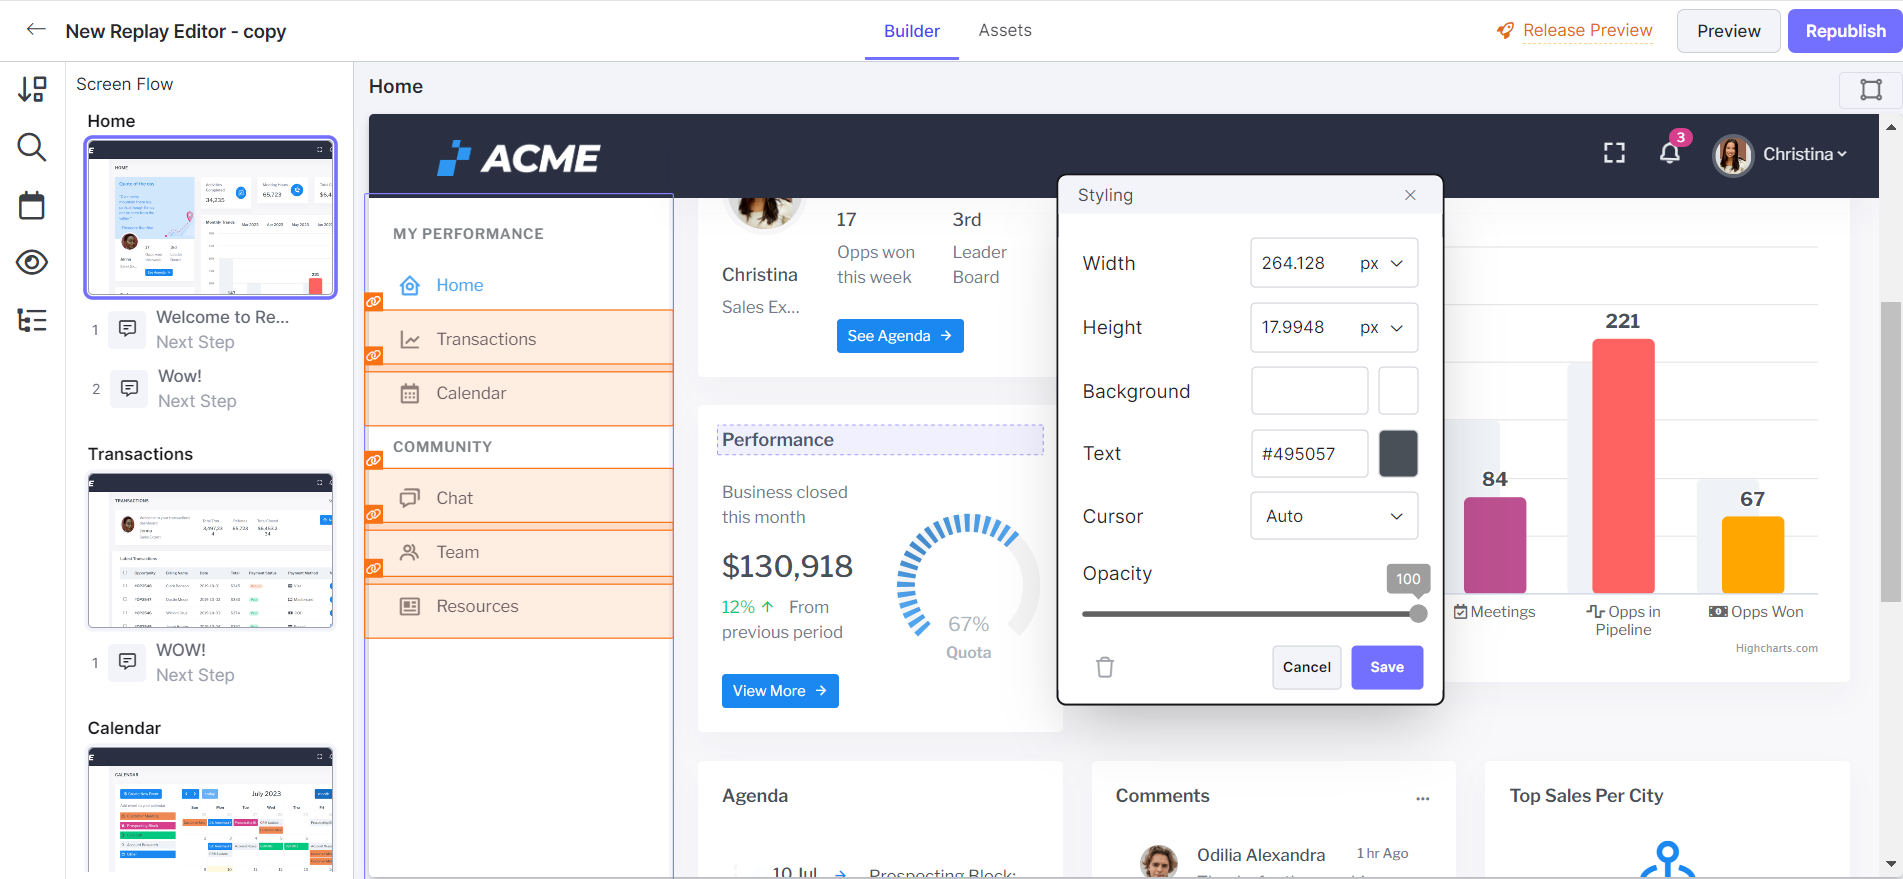Click the step icon for WOW! under Transactions
This screenshot has width=1903, height=879.
(x=128, y=662)
